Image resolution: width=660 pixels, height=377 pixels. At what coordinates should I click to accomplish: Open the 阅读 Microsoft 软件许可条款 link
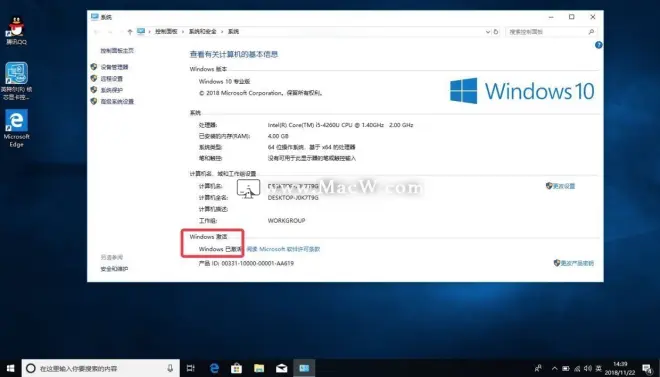283,249
